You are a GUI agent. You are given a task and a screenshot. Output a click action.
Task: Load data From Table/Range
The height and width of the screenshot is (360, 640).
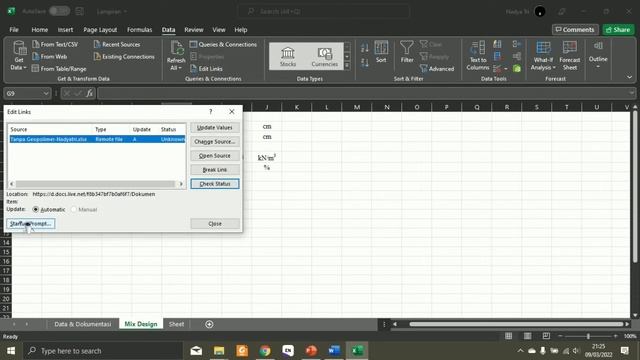59,69
